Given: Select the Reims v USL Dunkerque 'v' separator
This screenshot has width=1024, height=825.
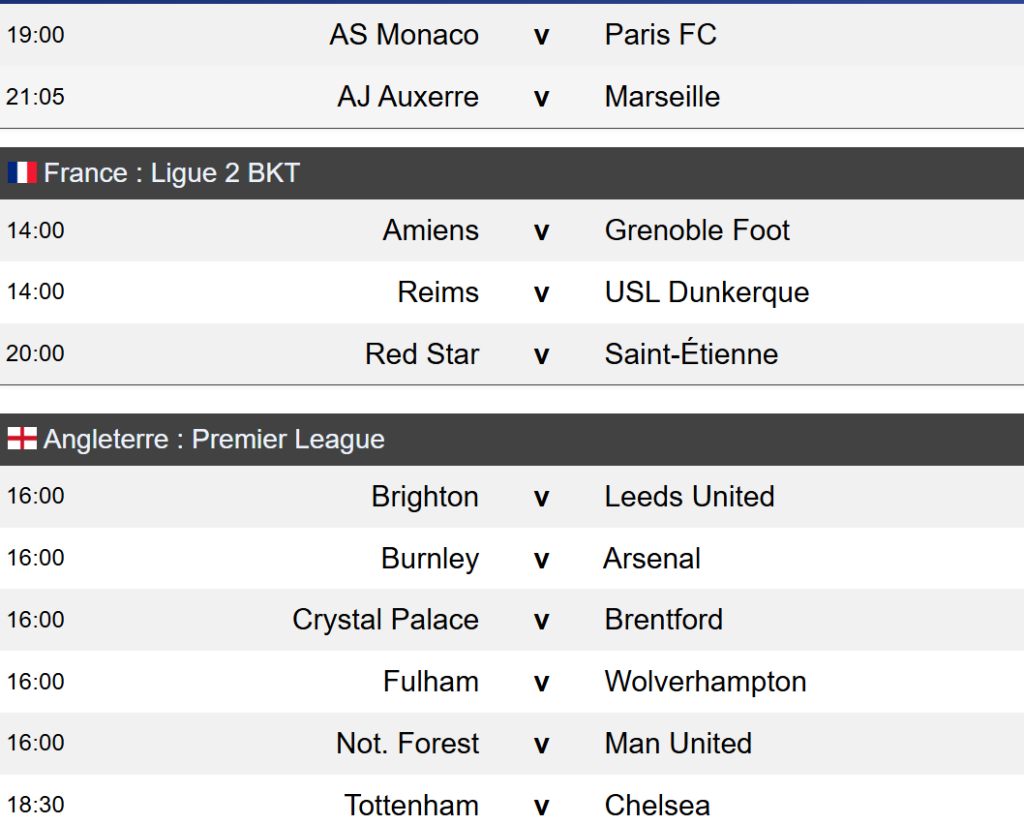Looking at the screenshot, I should click(x=541, y=293).
